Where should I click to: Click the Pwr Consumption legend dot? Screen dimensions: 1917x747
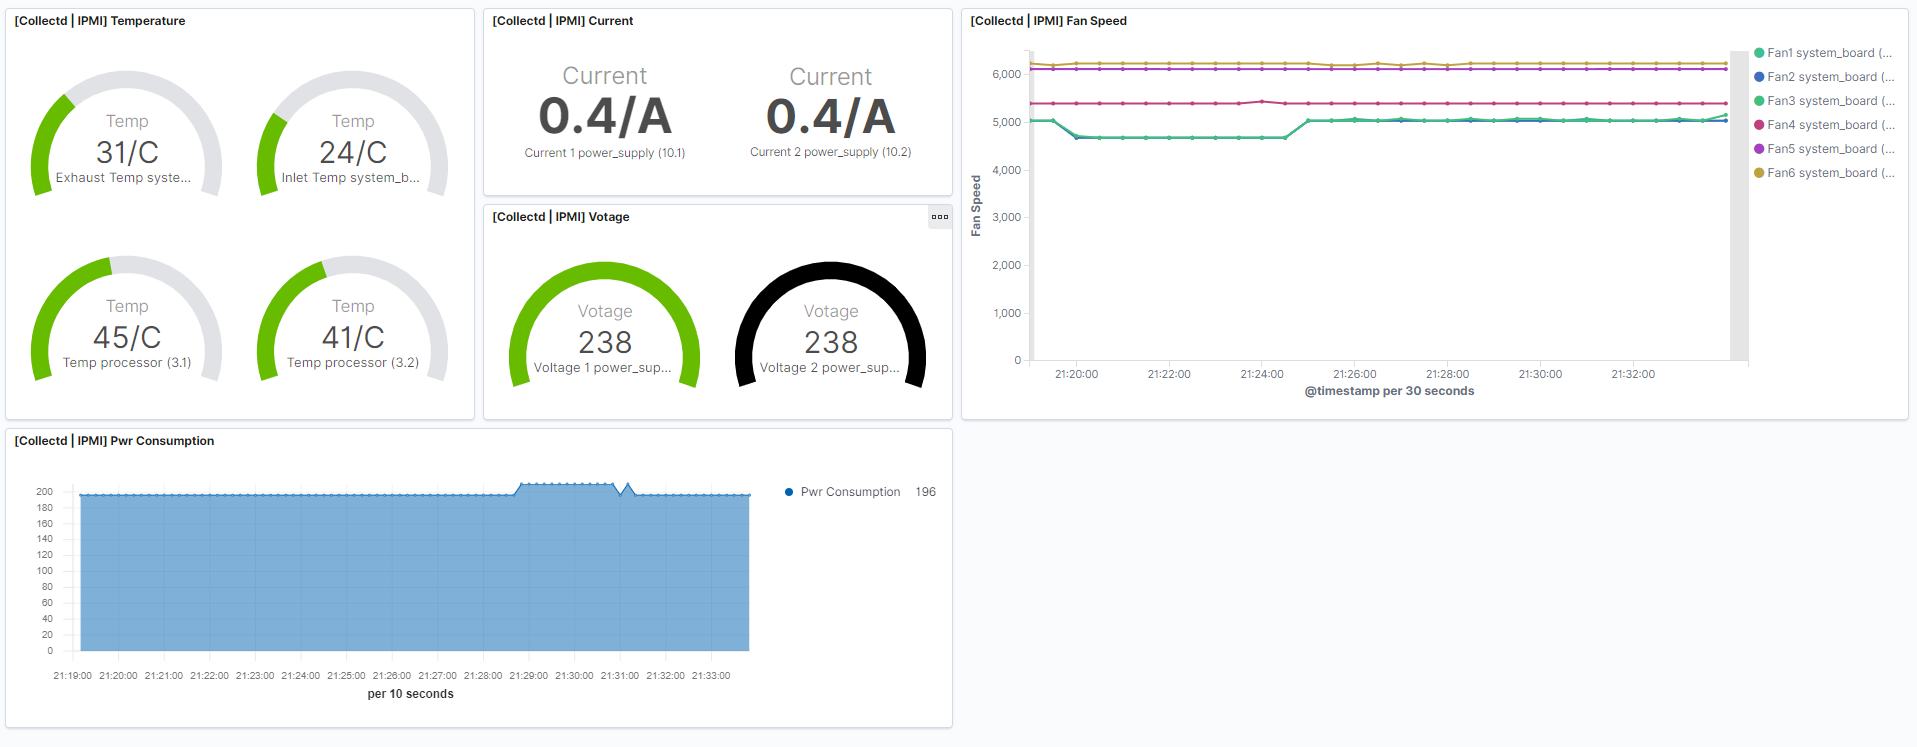point(789,492)
